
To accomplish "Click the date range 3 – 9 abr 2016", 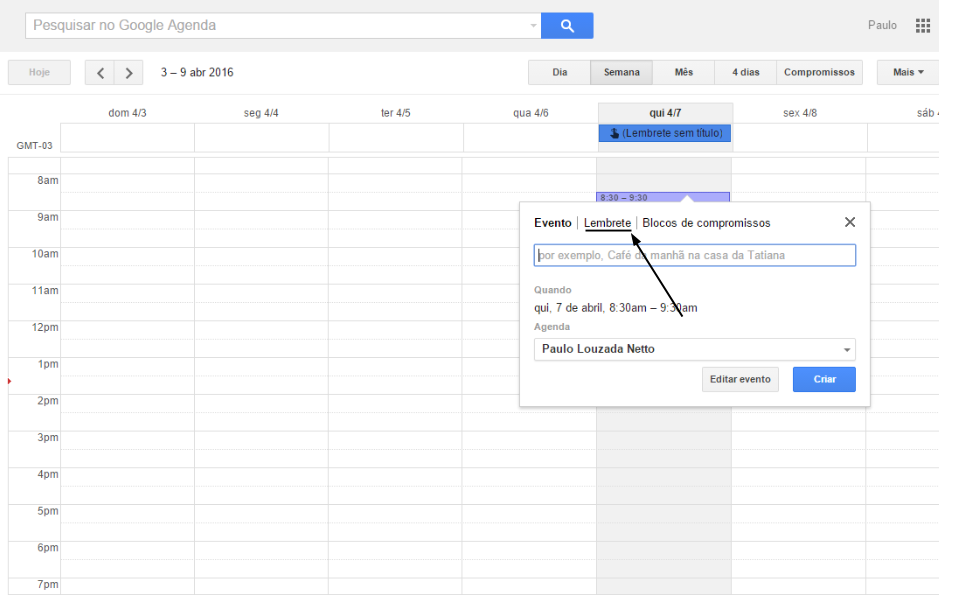I will click(197, 72).
